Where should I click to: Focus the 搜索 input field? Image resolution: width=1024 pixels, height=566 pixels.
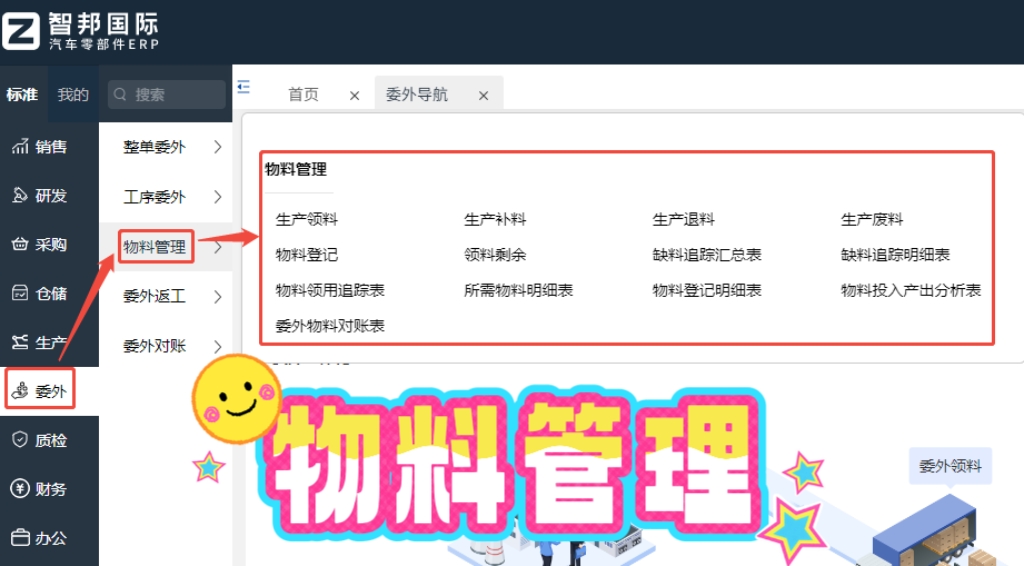tap(167, 95)
